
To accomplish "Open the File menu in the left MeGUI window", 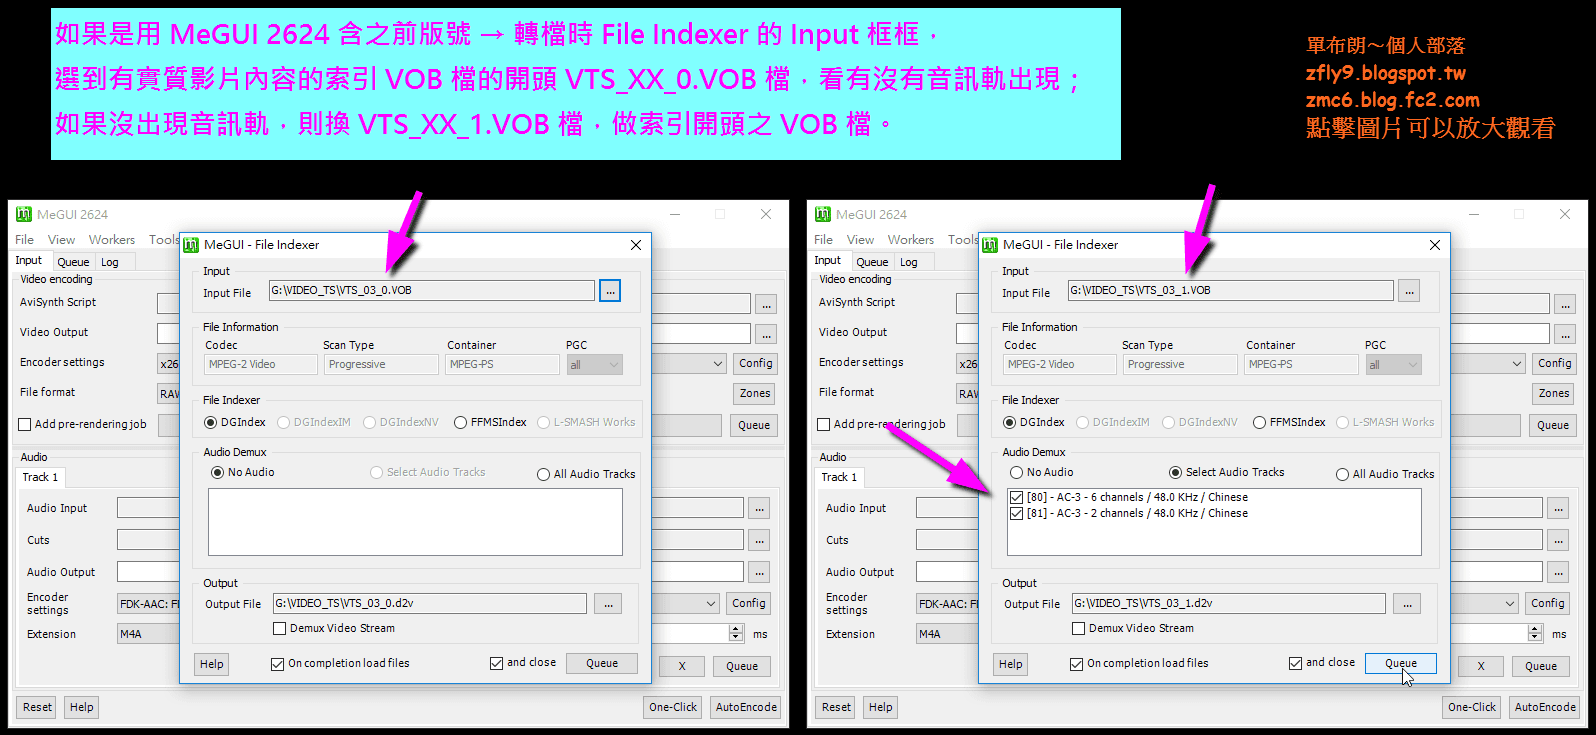I will click(25, 240).
